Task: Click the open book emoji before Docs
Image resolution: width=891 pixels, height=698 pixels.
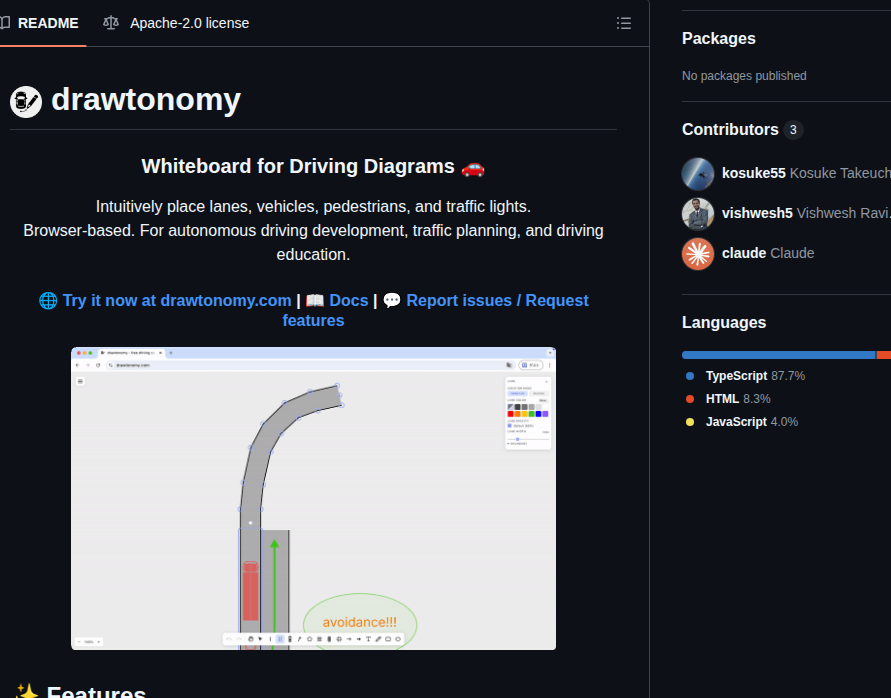Action: 315,300
